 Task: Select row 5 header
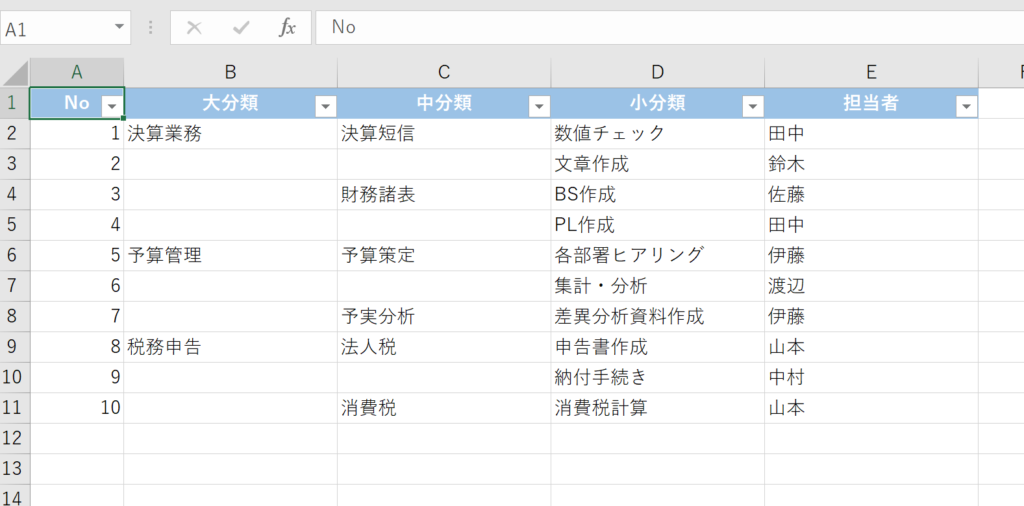(14, 225)
